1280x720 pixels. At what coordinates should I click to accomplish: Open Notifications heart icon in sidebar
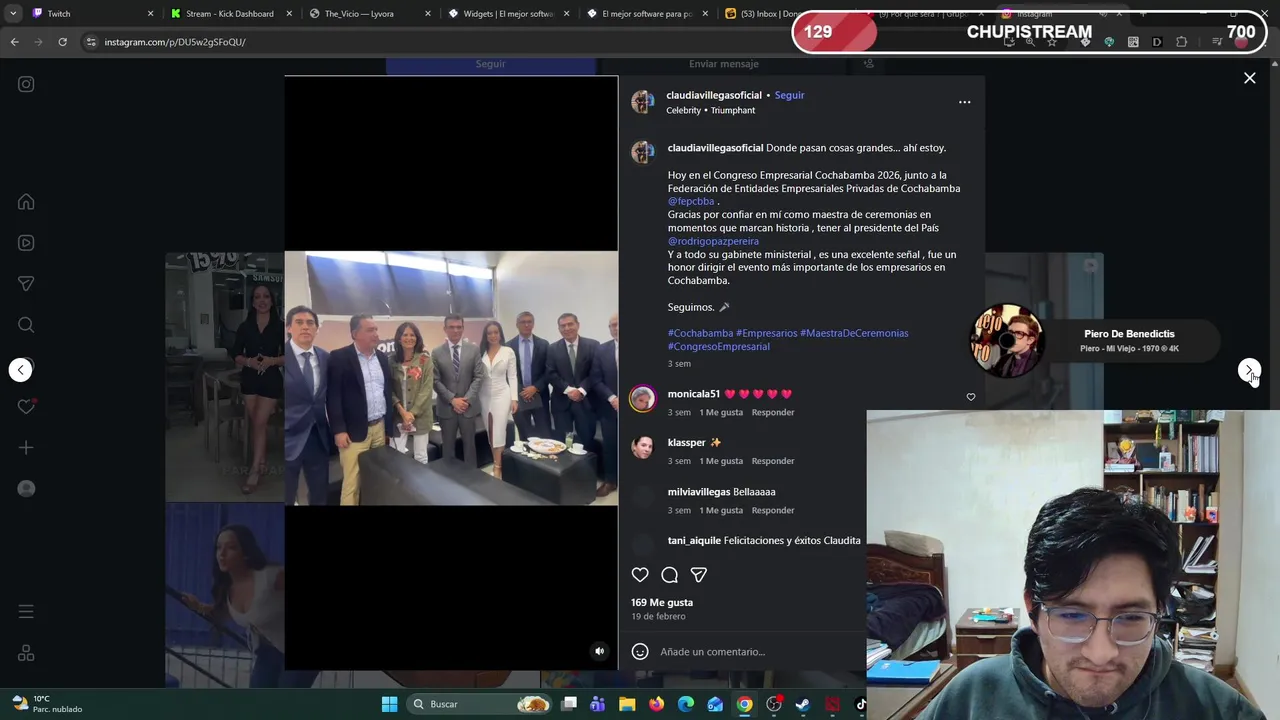(26, 406)
